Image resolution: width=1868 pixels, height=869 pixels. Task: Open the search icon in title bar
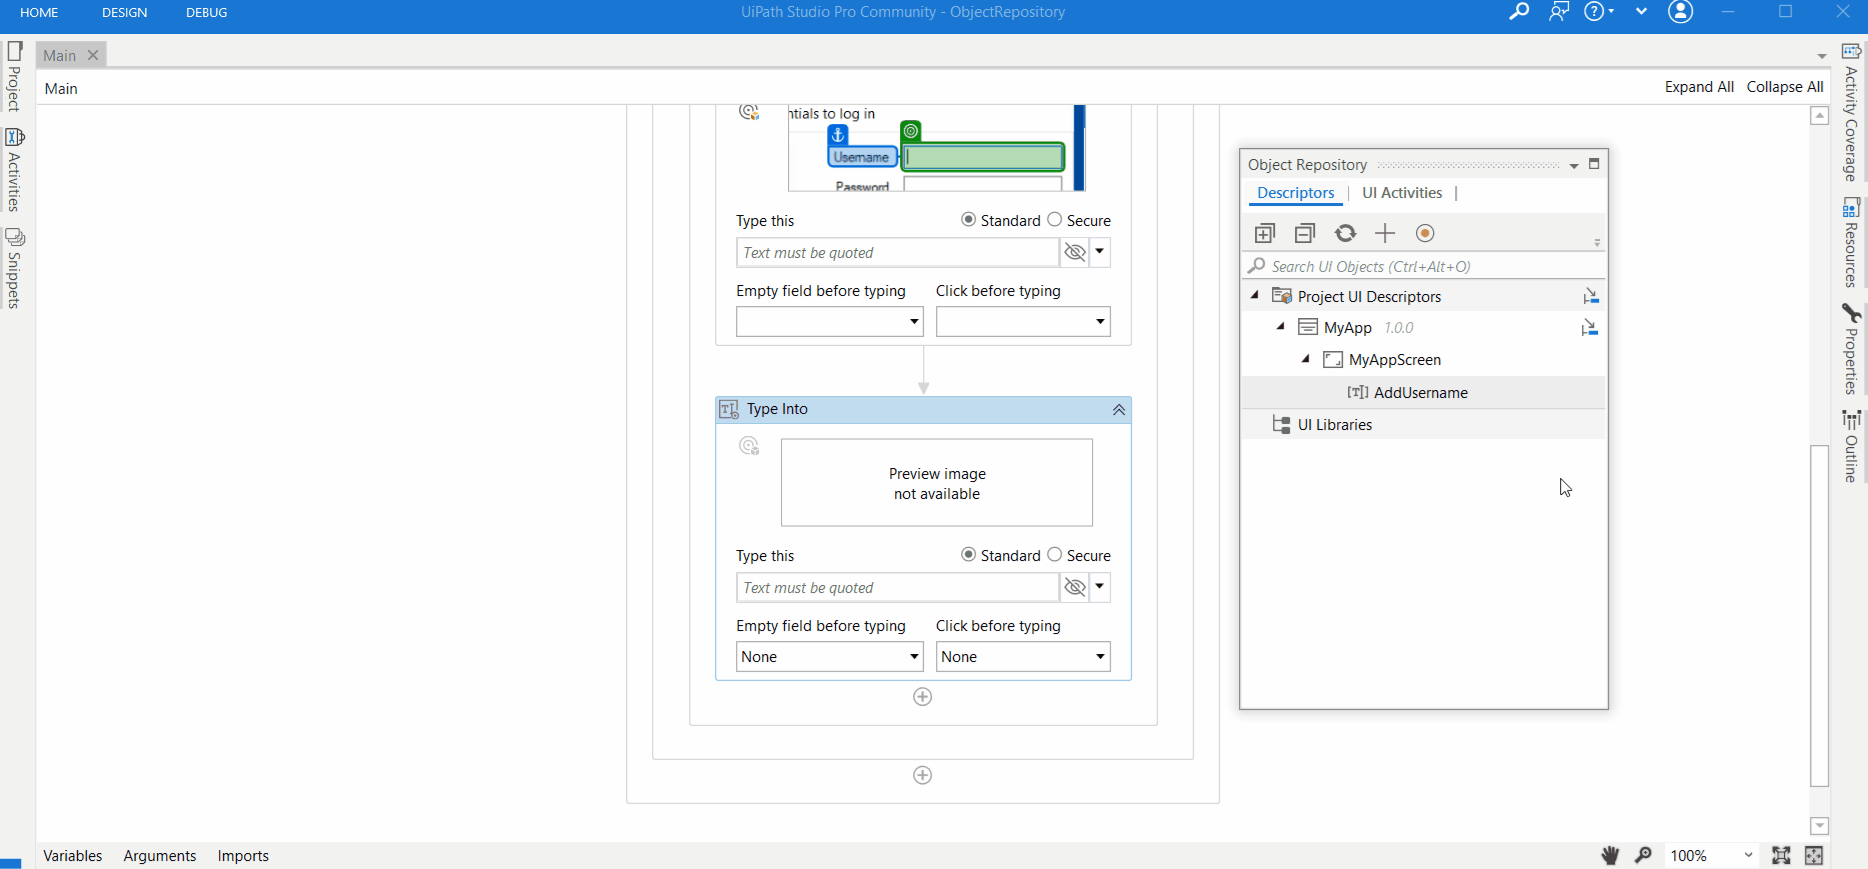tap(1519, 12)
